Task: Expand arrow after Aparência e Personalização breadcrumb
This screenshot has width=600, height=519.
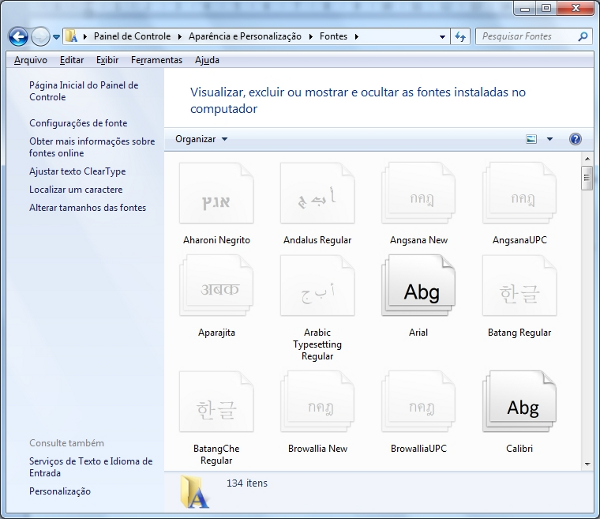Action: (x=311, y=37)
